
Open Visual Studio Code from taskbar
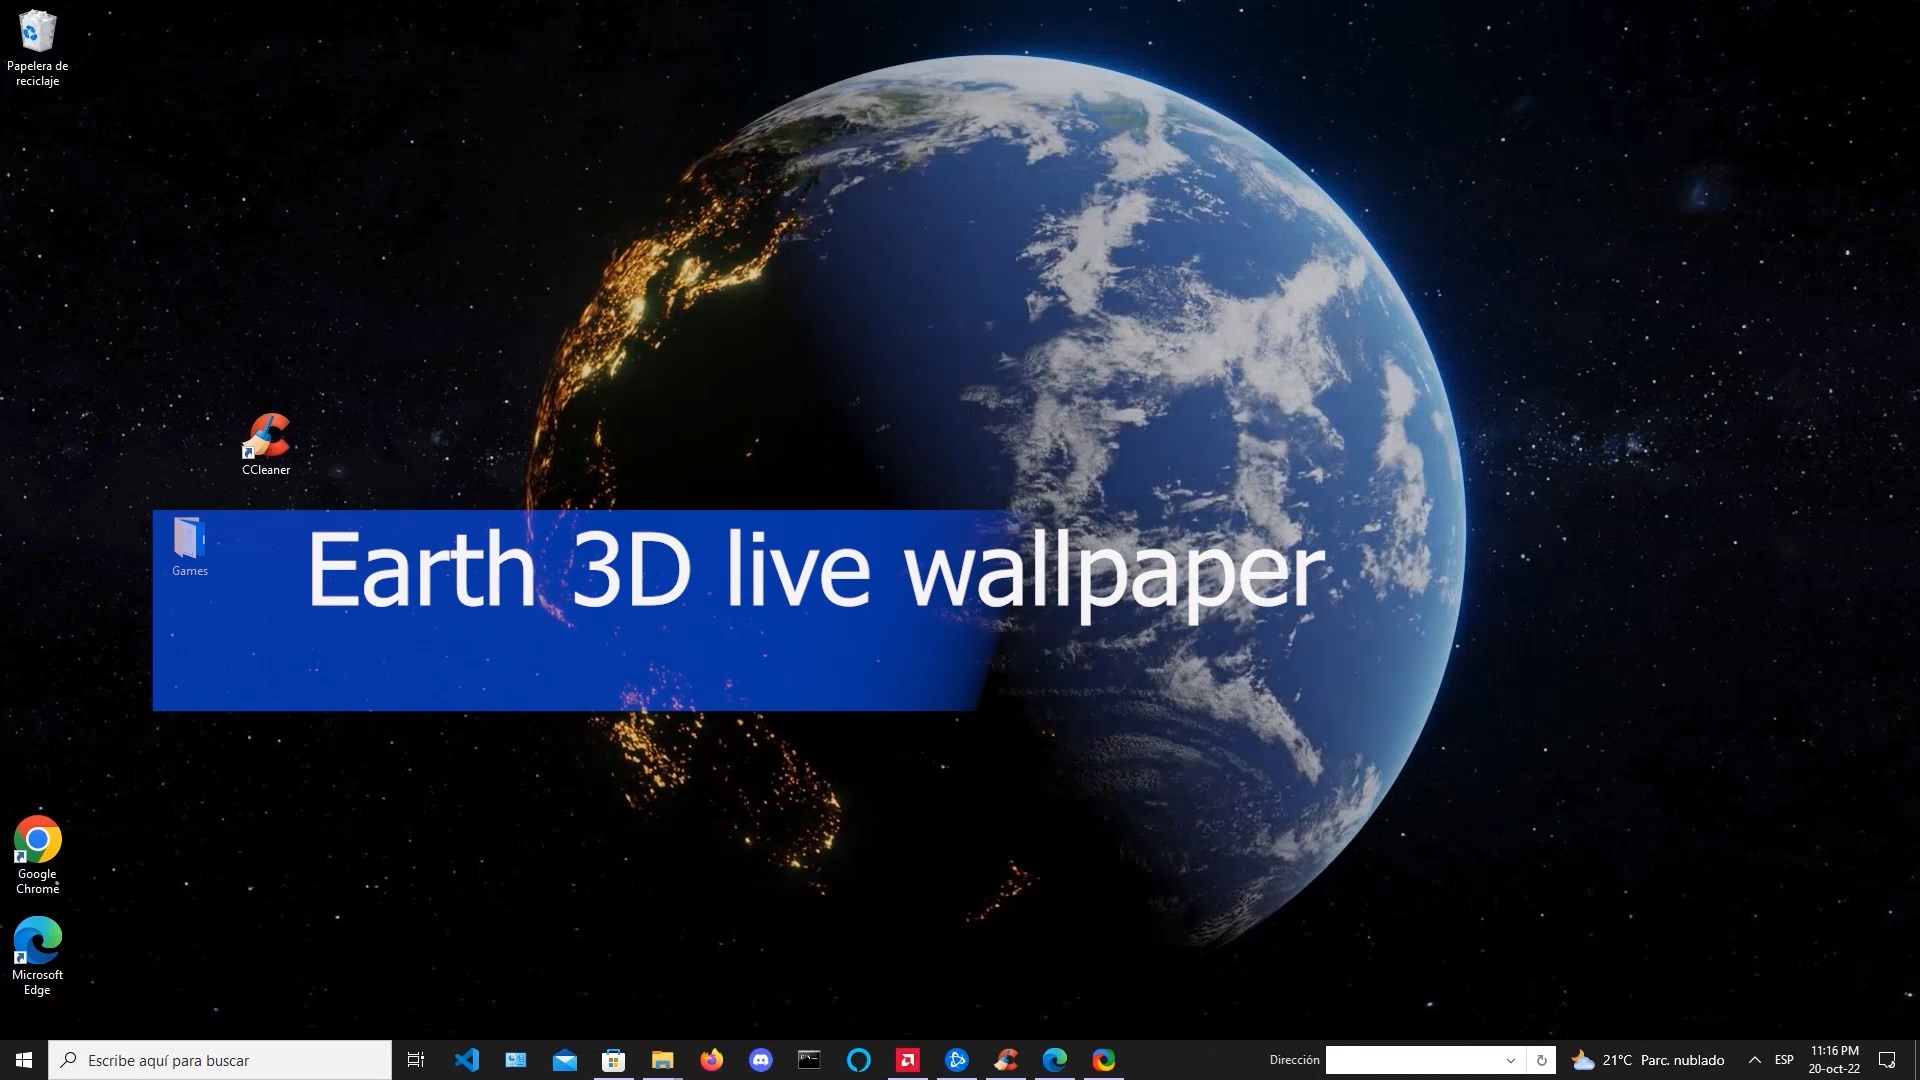(x=466, y=1060)
